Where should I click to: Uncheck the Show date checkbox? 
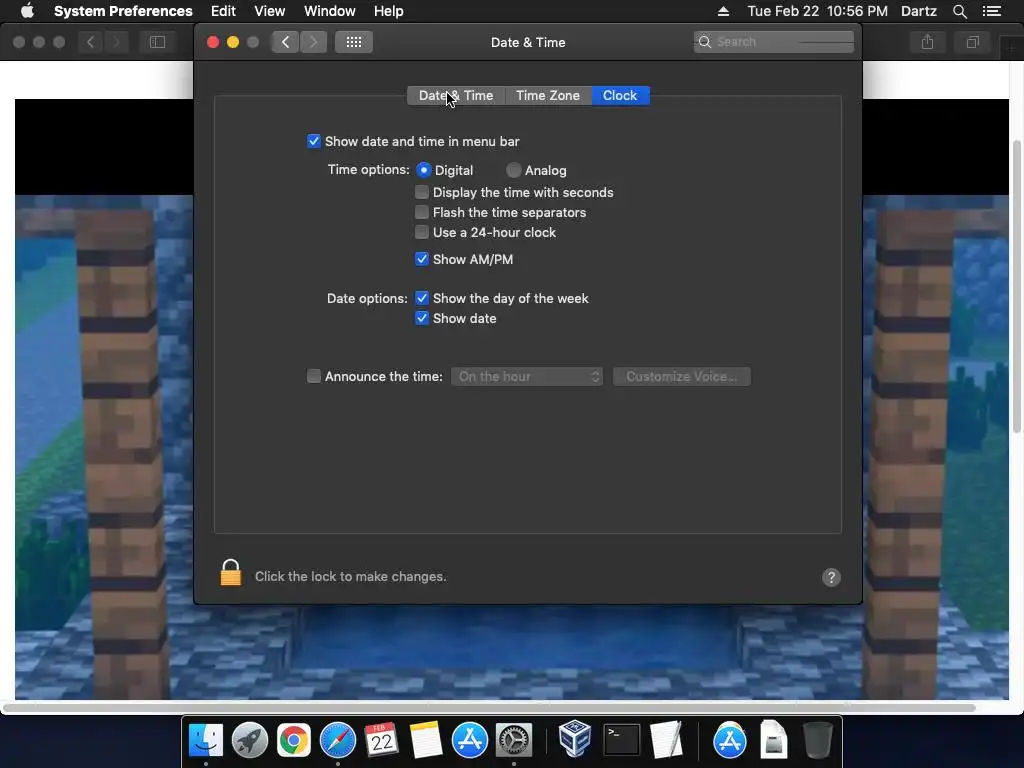coord(422,318)
